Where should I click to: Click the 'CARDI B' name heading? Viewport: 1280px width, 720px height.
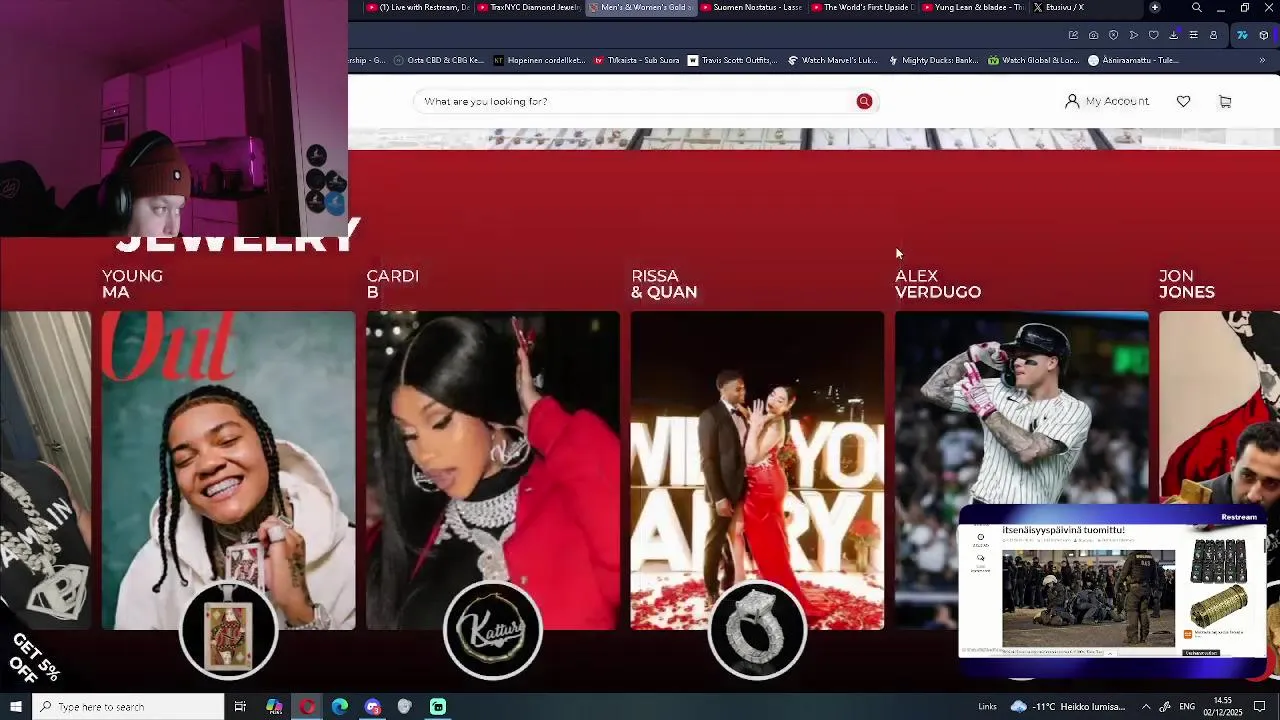pyautogui.click(x=392, y=284)
